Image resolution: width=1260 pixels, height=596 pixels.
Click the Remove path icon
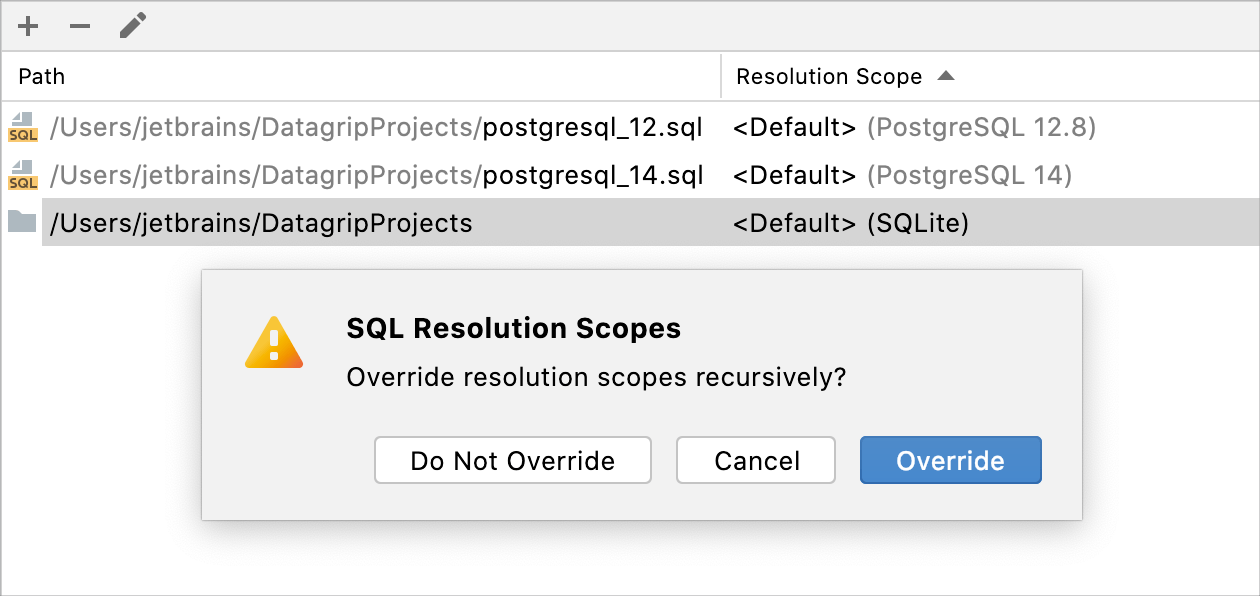point(79,27)
